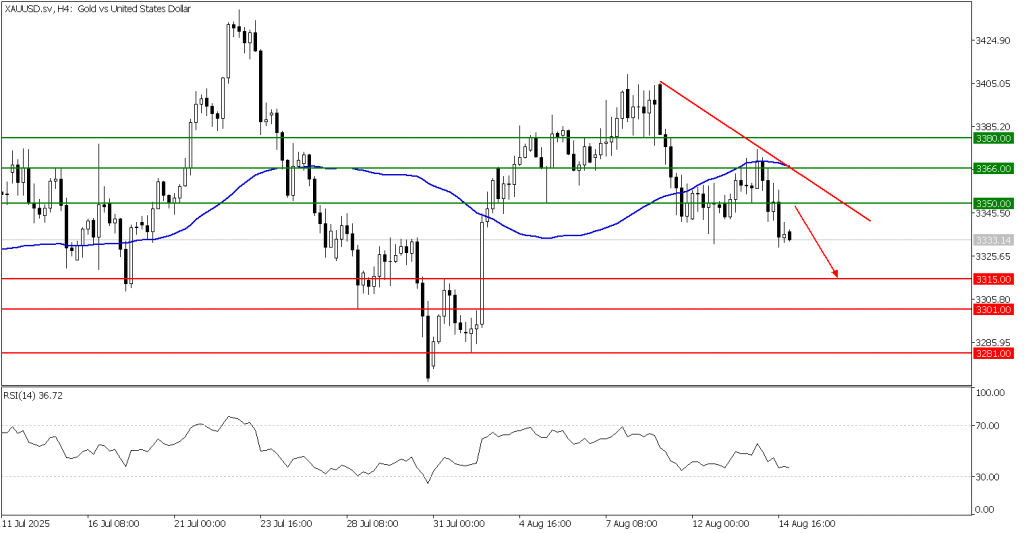Click the current price label 3333.14
The height and width of the screenshot is (533, 1024).
click(x=993, y=240)
